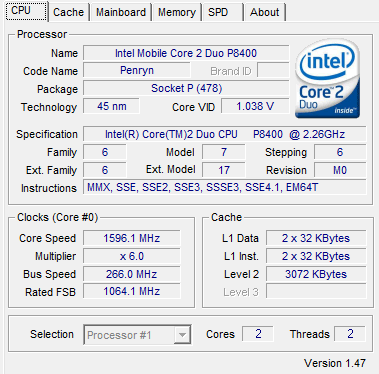Click the Instructions list field

[x=224, y=187]
